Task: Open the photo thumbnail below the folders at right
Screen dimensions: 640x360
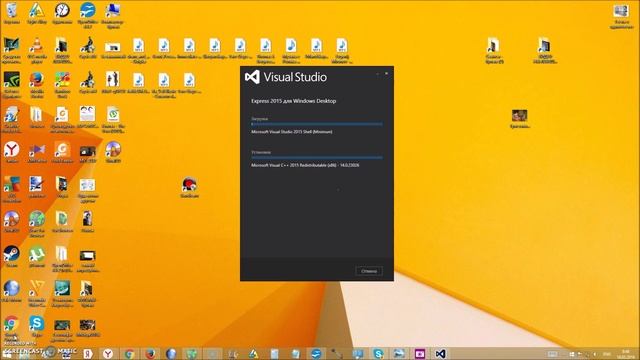Action: [520, 119]
